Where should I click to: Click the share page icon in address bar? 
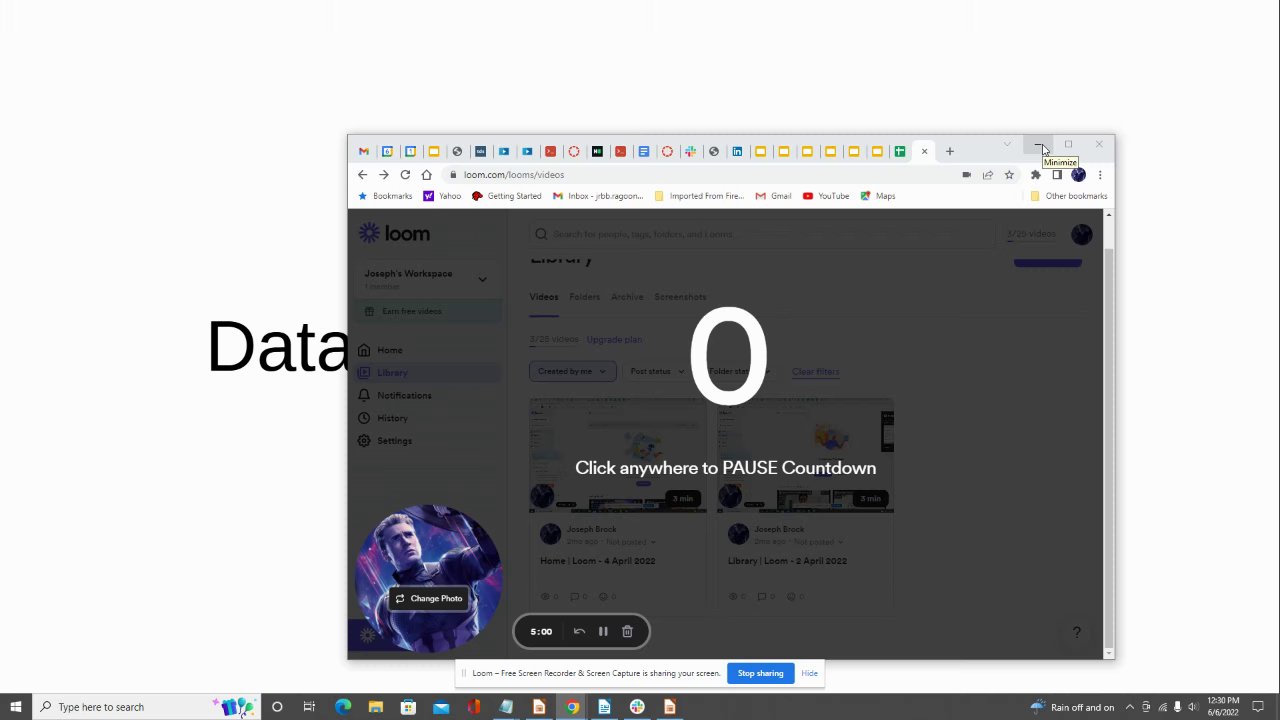[987, 175]
